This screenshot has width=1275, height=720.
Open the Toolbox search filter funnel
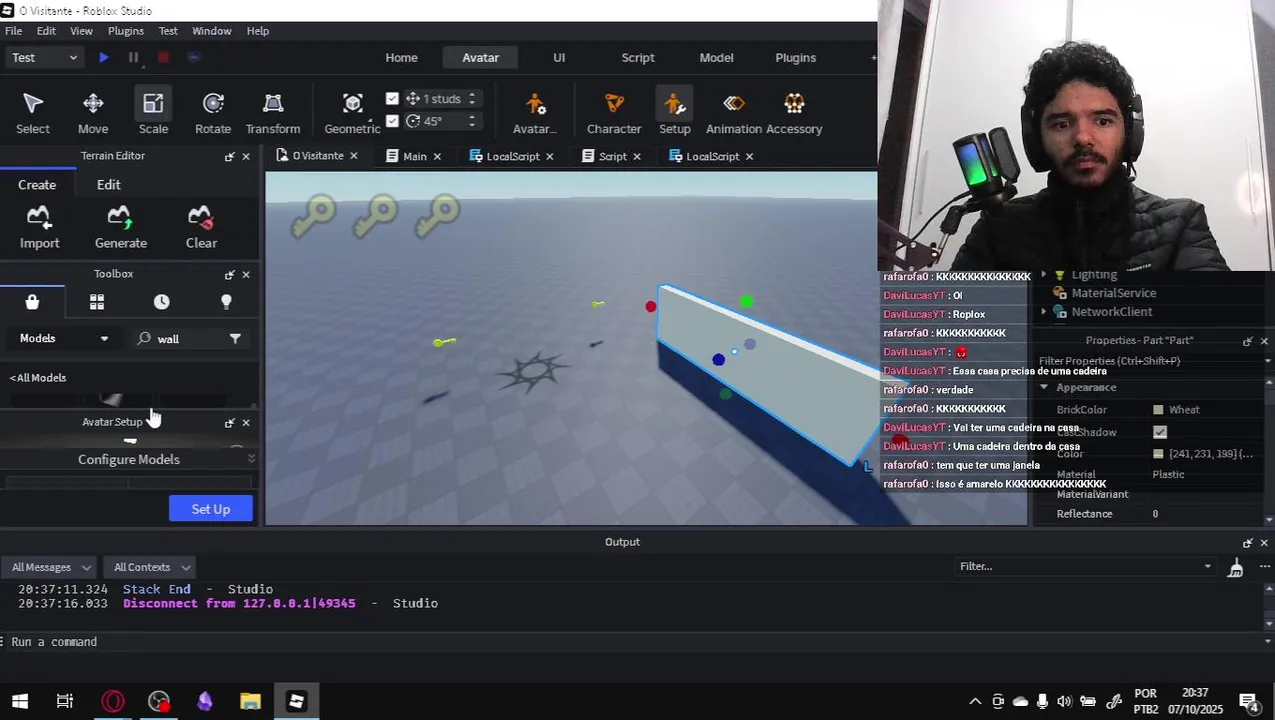click(x=235, y=339)
